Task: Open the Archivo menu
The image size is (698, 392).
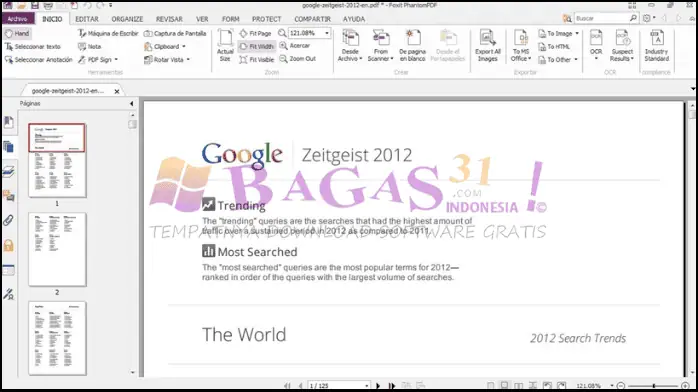Action: (x=17, y=19)
